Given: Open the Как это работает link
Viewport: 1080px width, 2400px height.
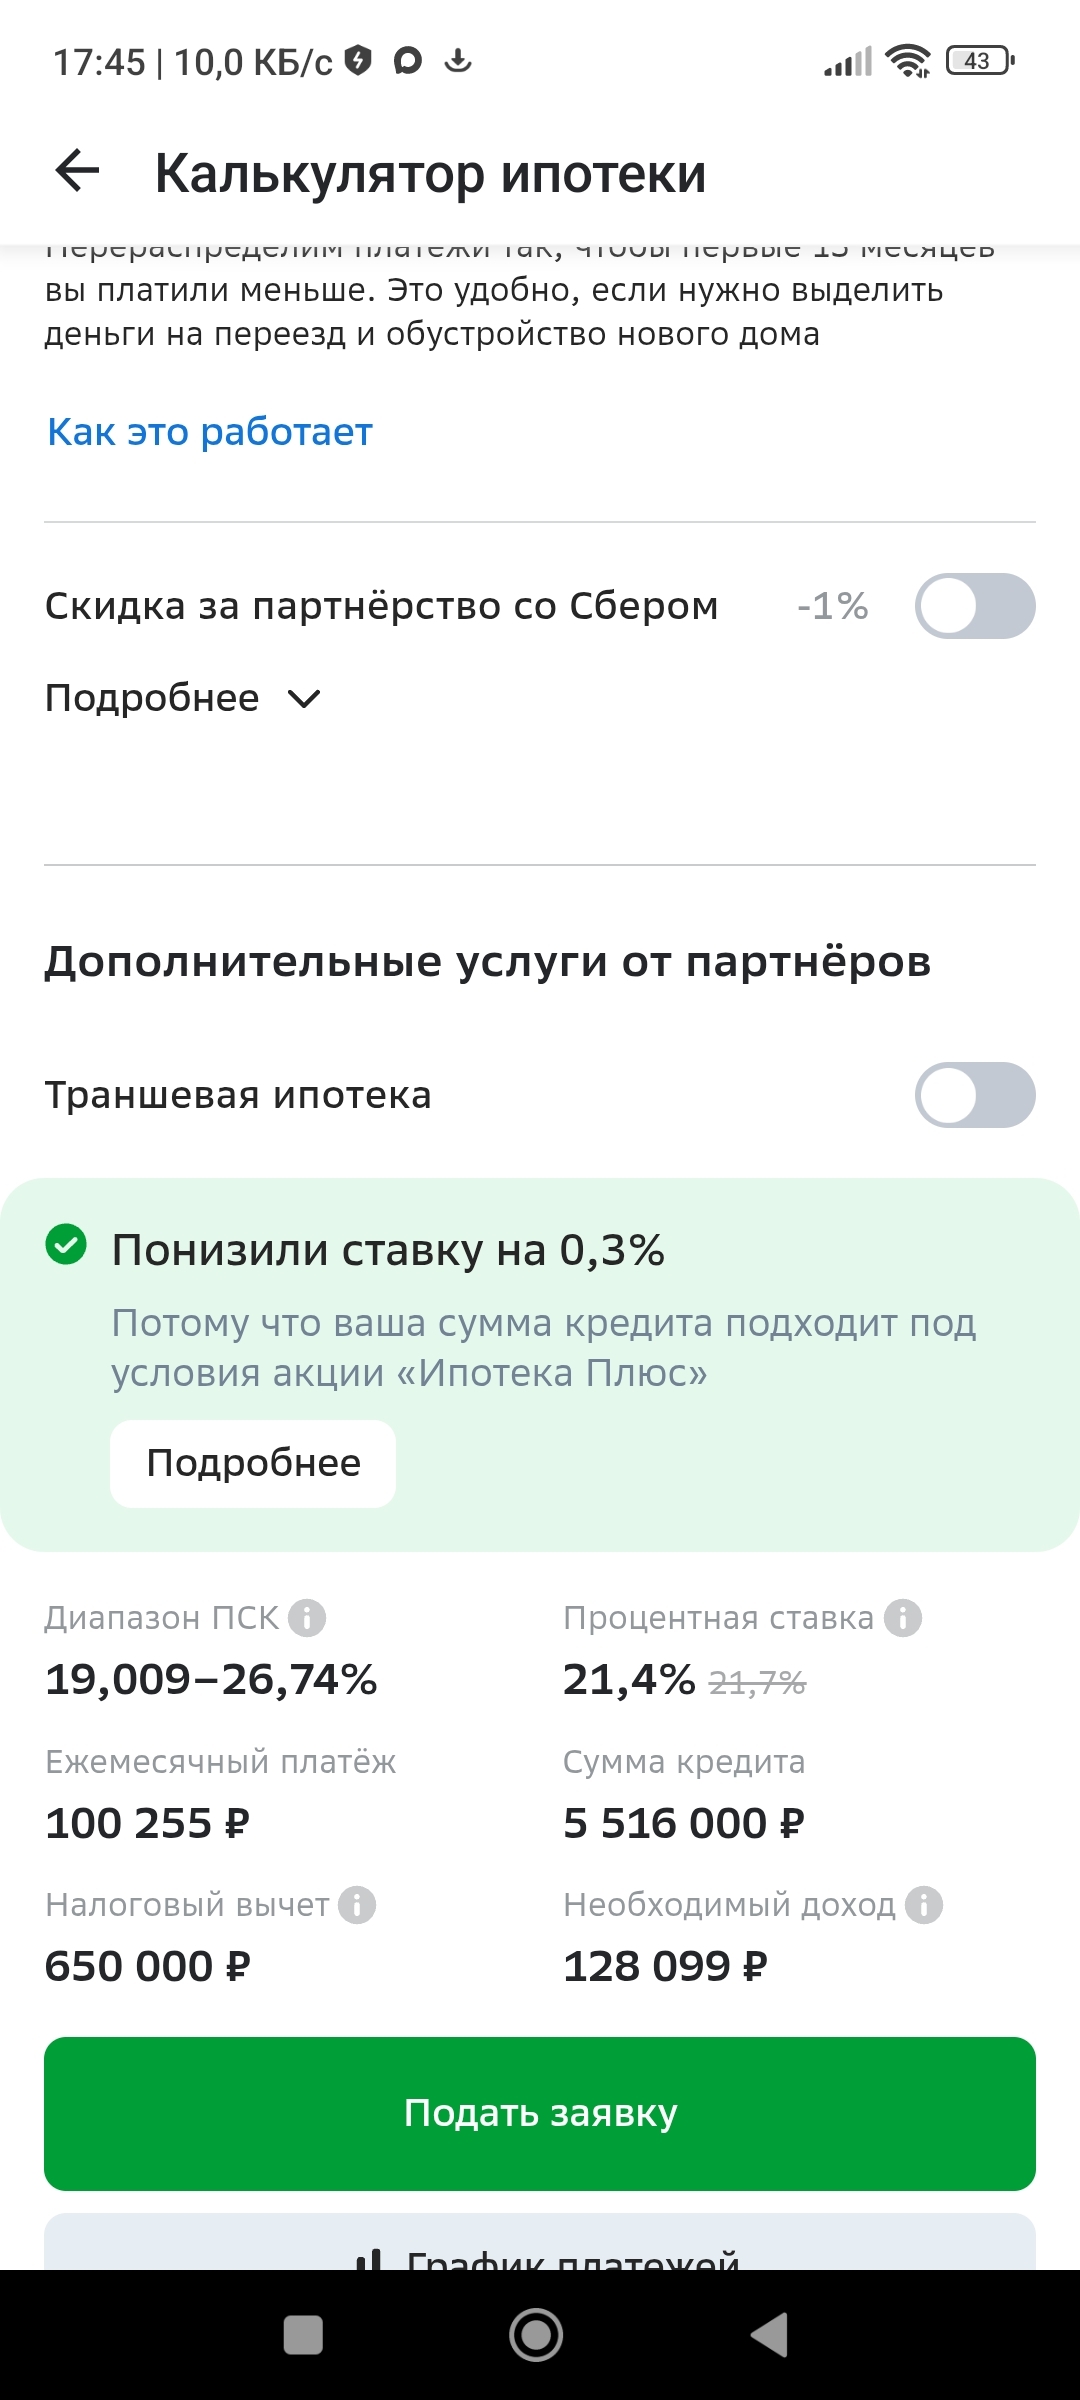Looking at the screenshot, I should tap(210, 432).
